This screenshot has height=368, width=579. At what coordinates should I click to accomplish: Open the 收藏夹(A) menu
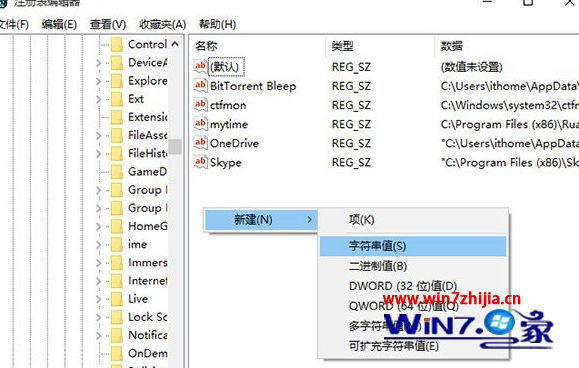pyautogui.click(x=162, y=24)
